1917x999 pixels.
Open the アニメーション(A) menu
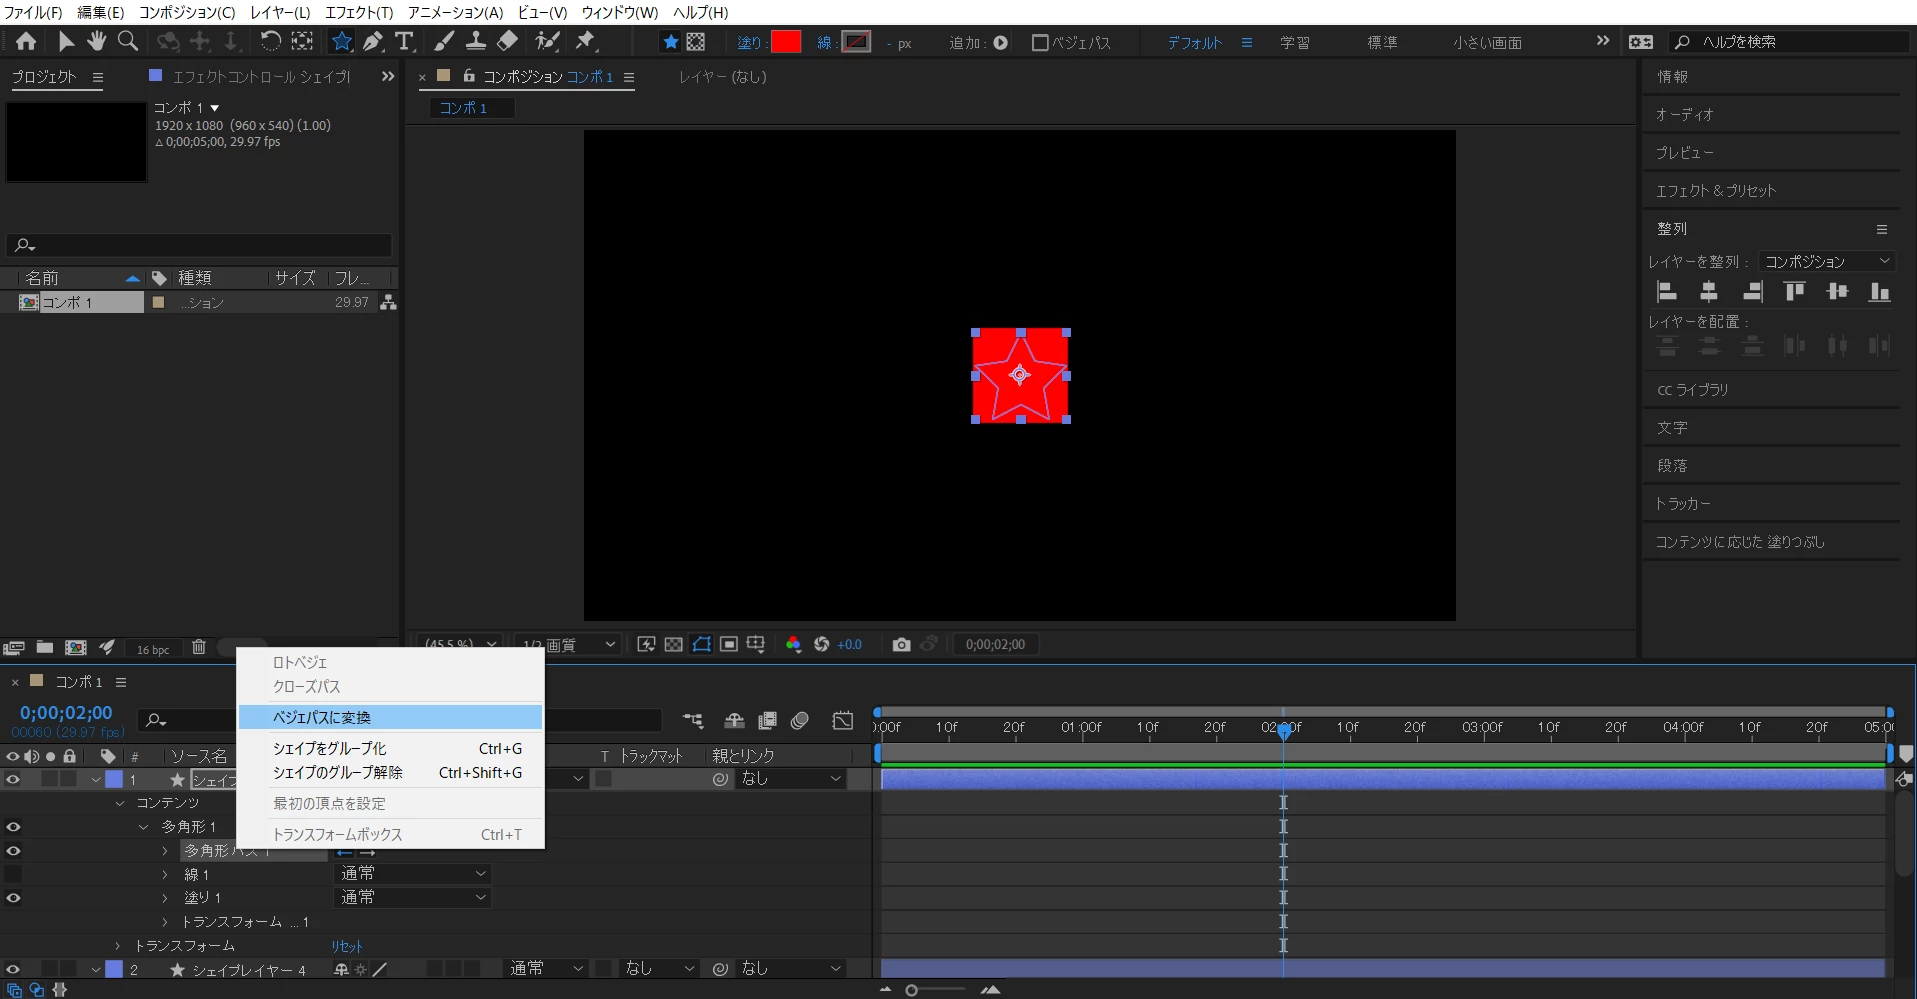click(455, 12)
